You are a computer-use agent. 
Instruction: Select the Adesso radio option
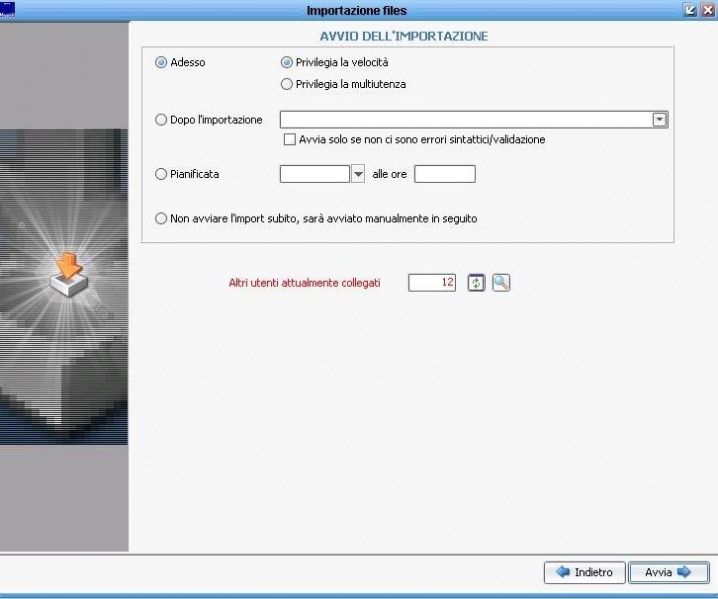coord(161,62)
